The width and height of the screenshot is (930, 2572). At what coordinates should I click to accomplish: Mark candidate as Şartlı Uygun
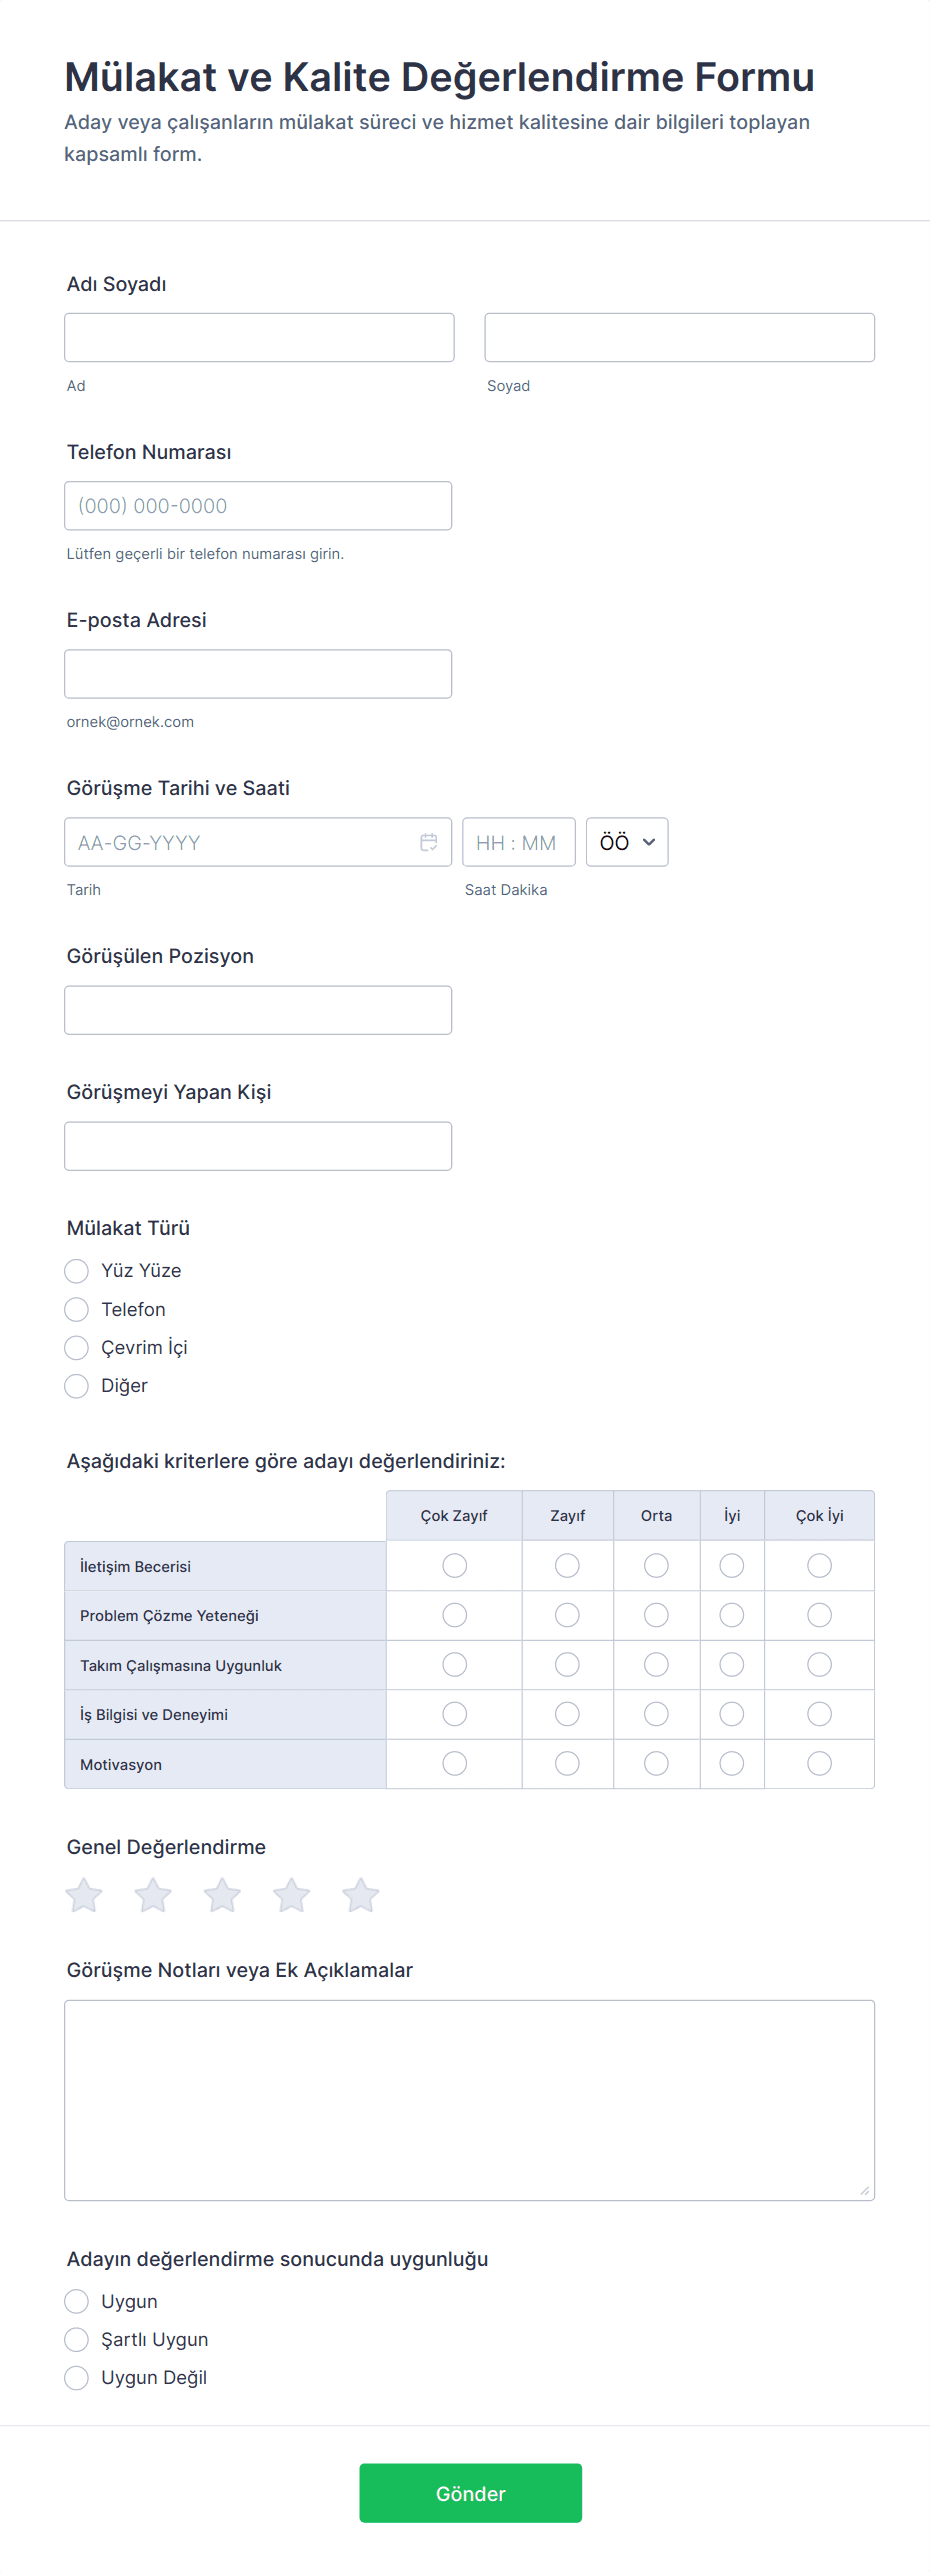pos(77,2339)
